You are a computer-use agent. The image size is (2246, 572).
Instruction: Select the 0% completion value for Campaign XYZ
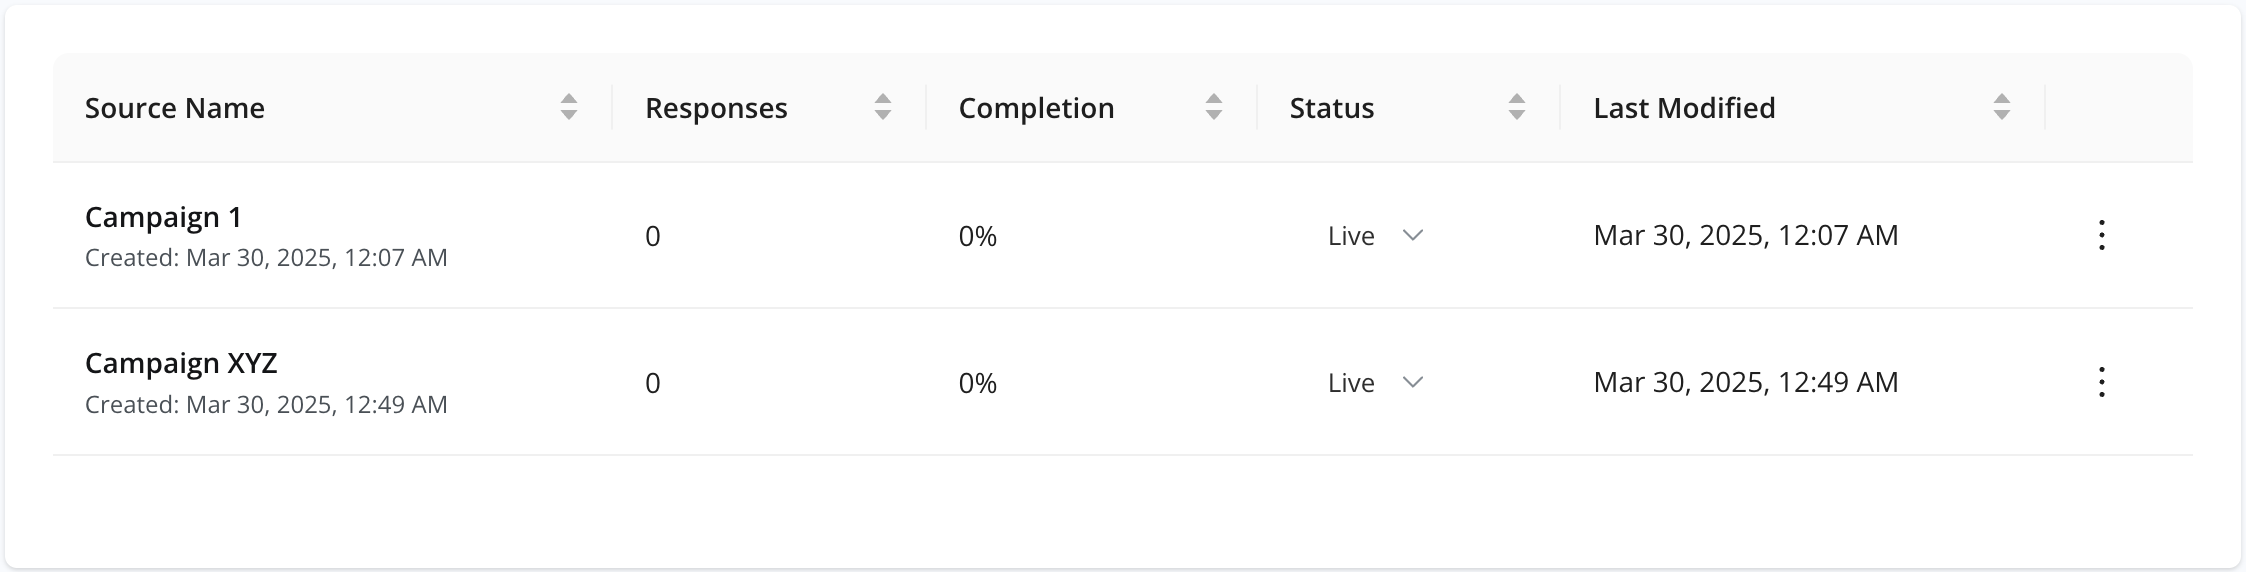click(978, 383)
